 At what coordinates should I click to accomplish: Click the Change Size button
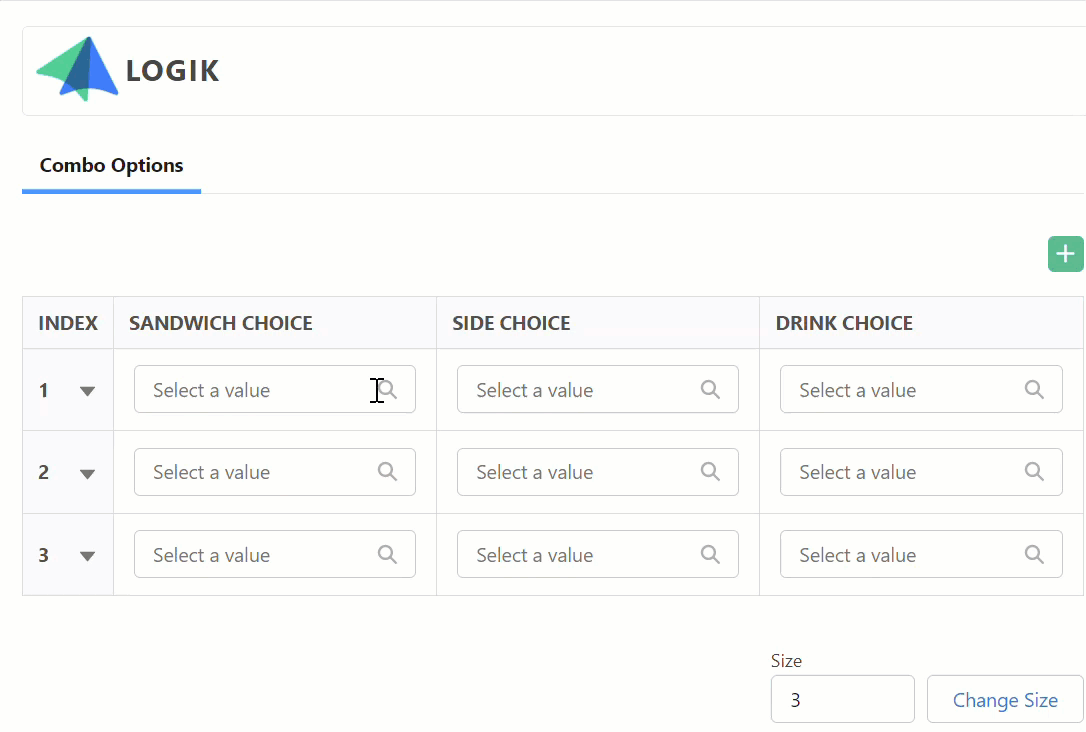pos(1005,699)
